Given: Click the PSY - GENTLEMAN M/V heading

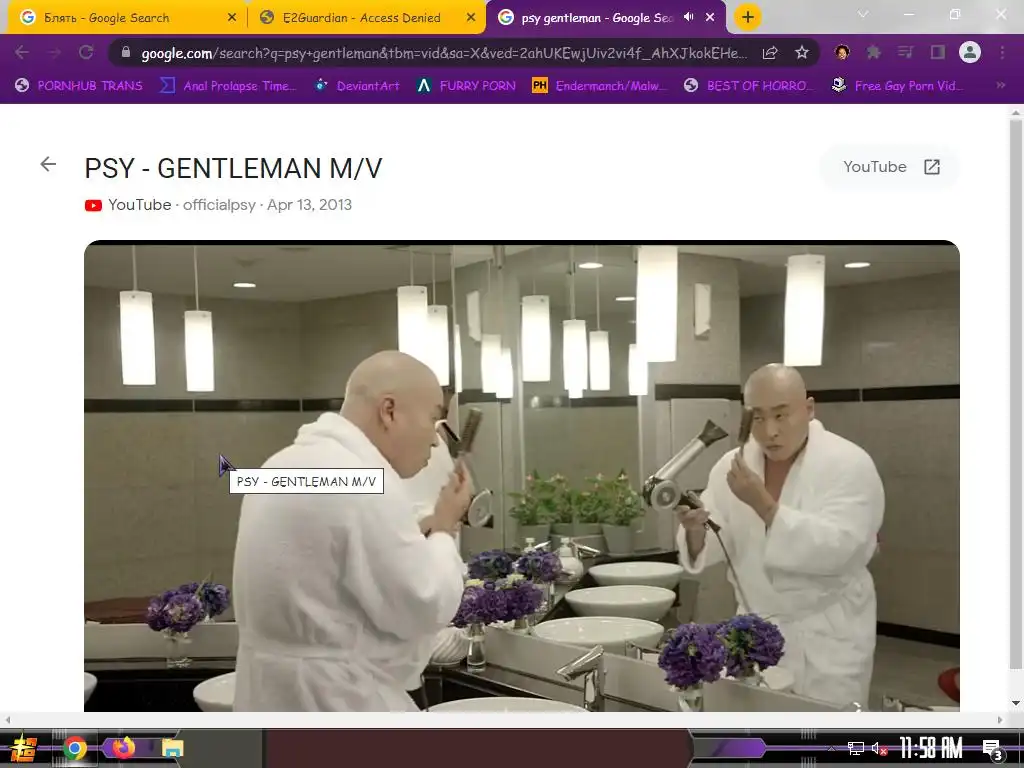Looking at the screenshot, I should (233, 168).
